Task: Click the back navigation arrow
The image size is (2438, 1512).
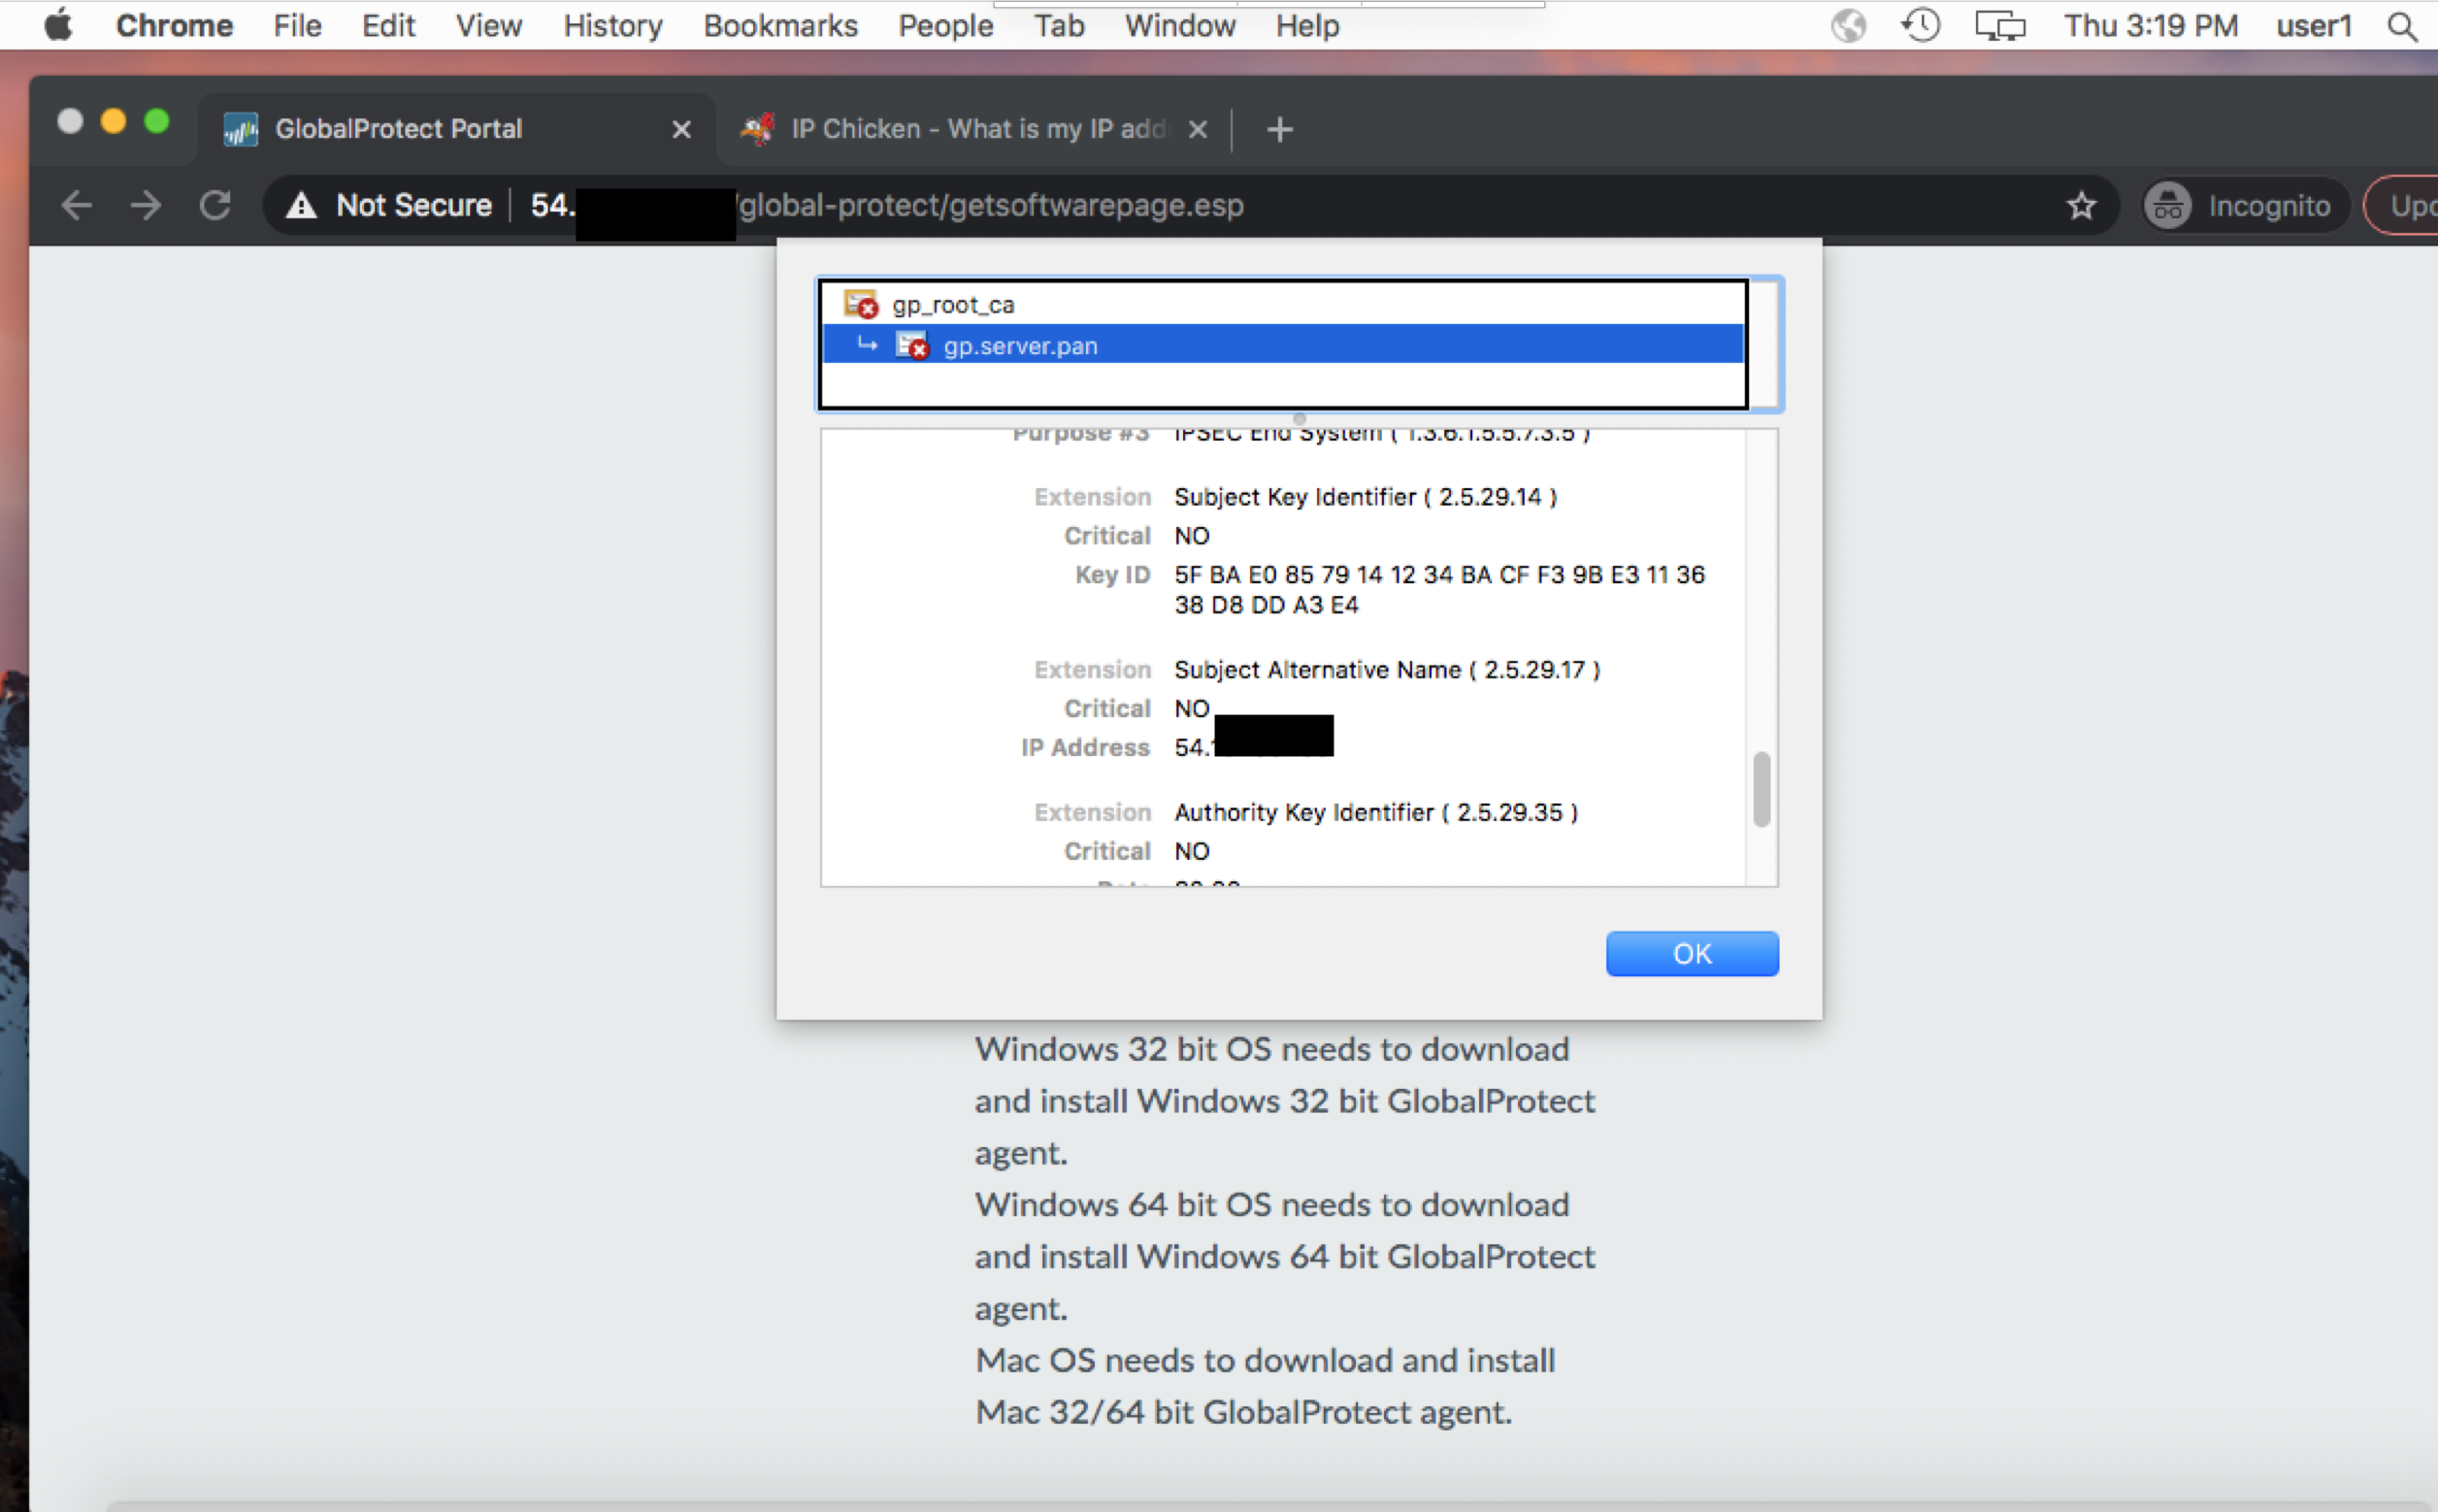Action: (76, 205)
